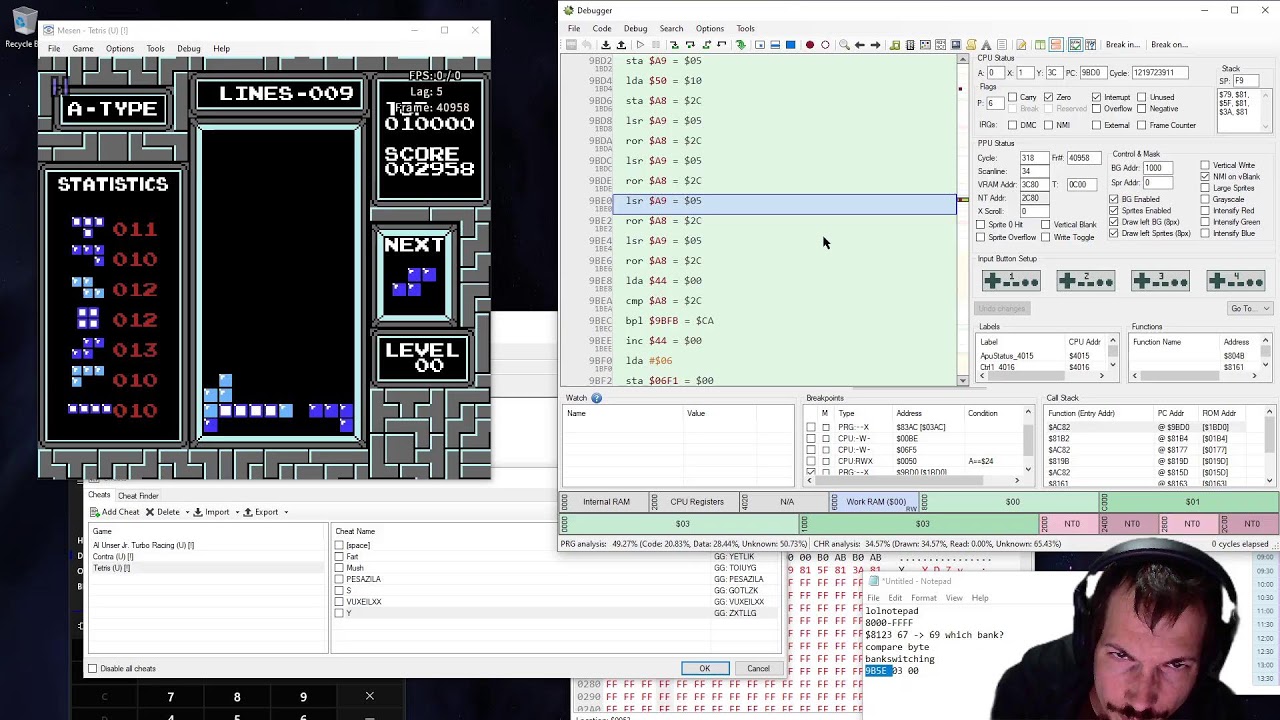Open the Game menu in Mesen window

click(x=83, y=48)
